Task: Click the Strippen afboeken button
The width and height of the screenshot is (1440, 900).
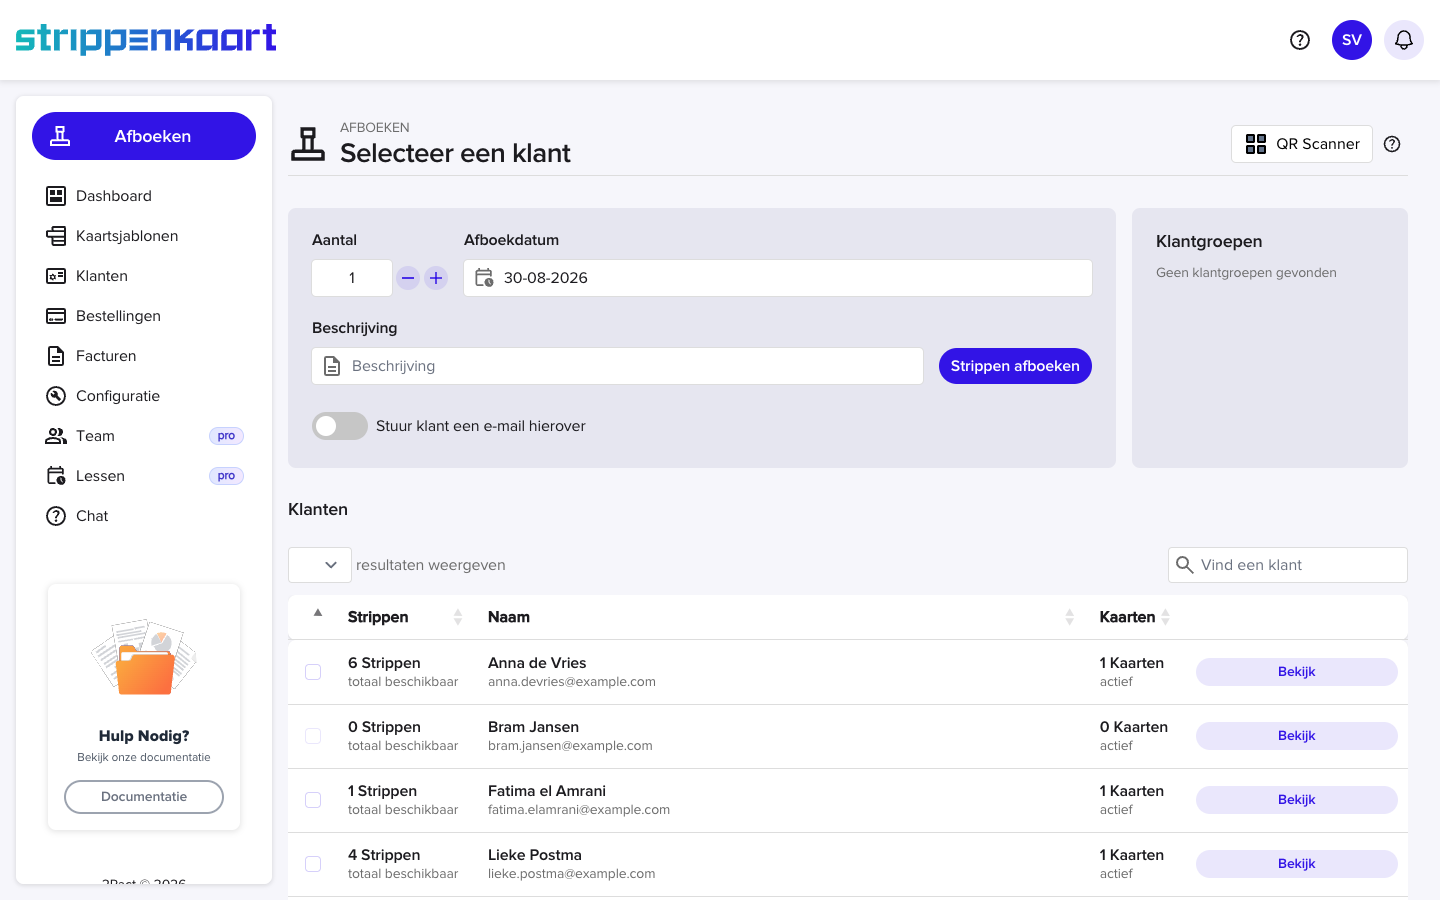Action: (x=1015, y=366)
